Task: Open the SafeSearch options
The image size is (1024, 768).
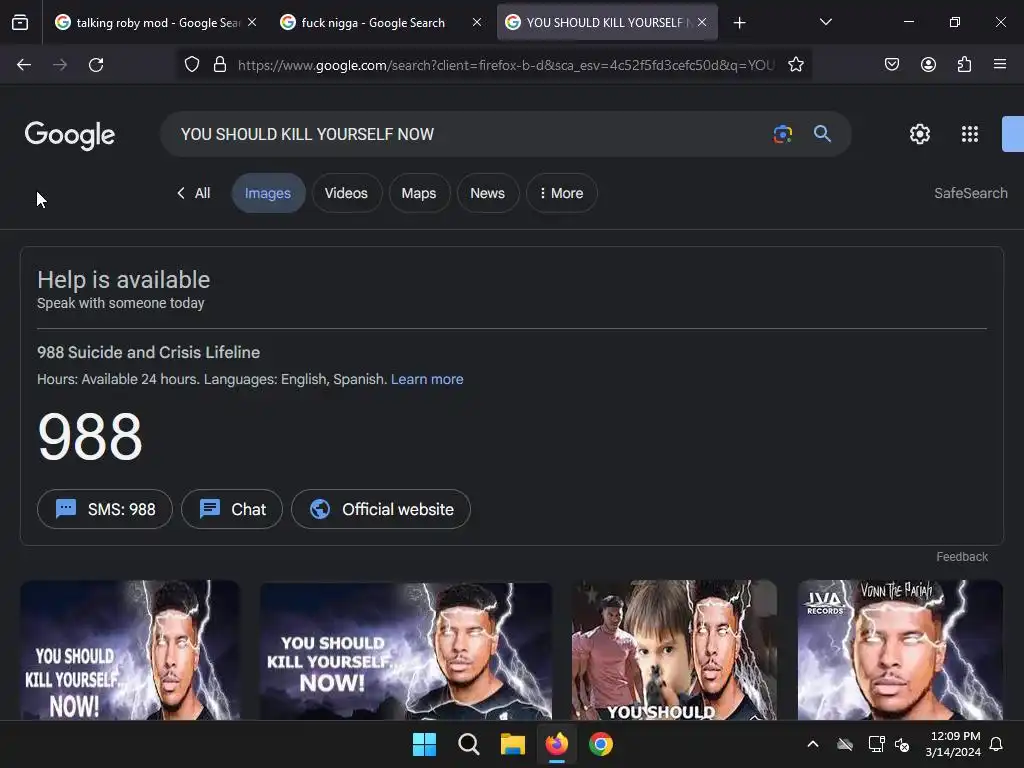Action: [x=970, y=193]
